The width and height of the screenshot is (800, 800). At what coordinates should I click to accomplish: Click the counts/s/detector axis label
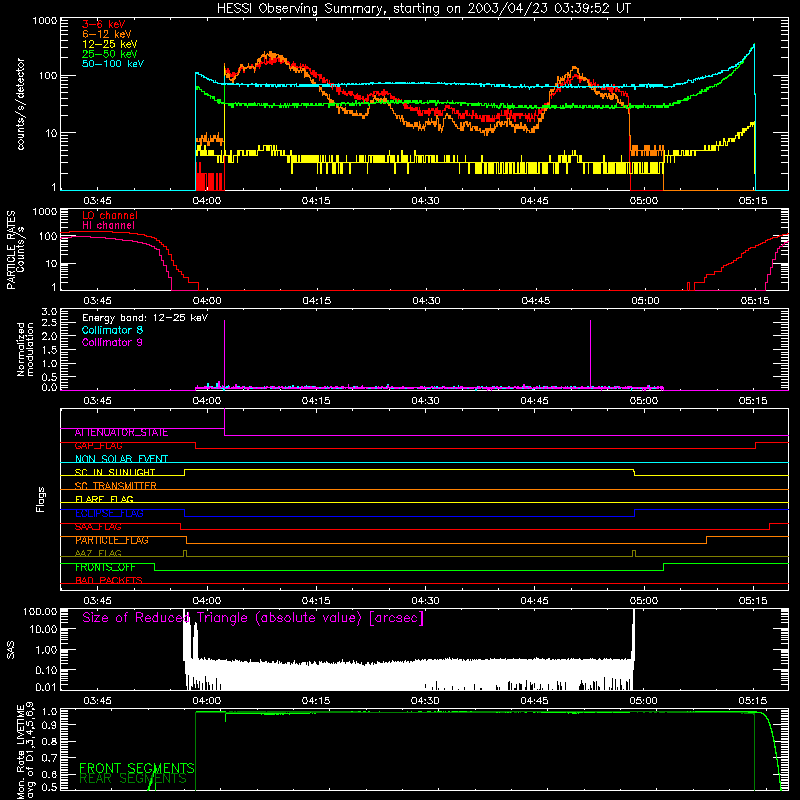pos(20,104)
